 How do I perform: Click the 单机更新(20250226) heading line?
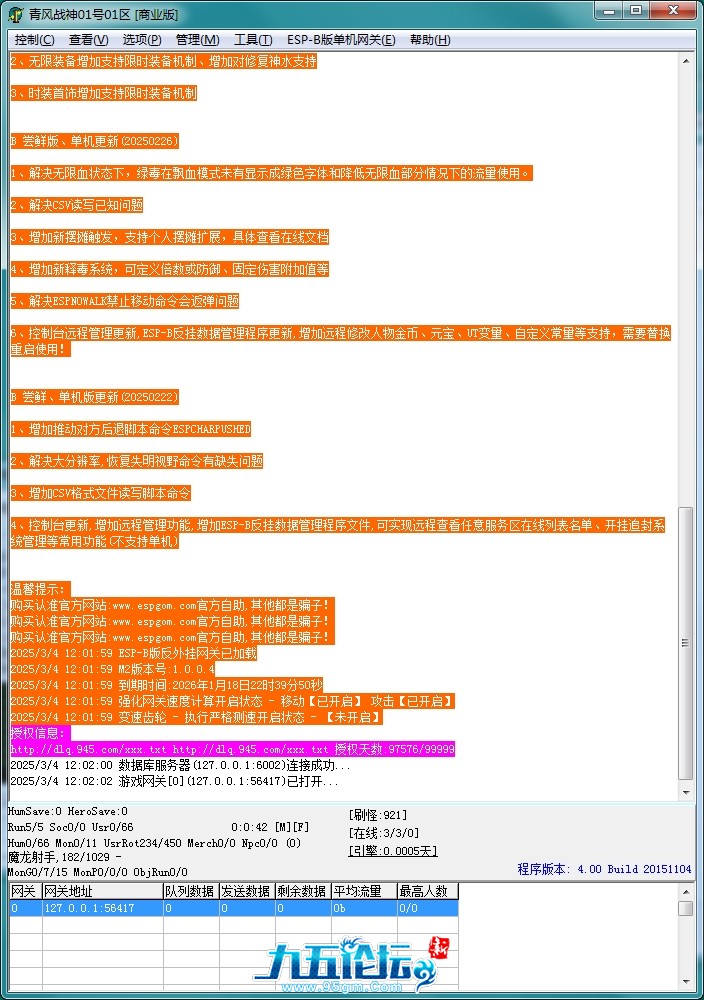tap(94, 141)
